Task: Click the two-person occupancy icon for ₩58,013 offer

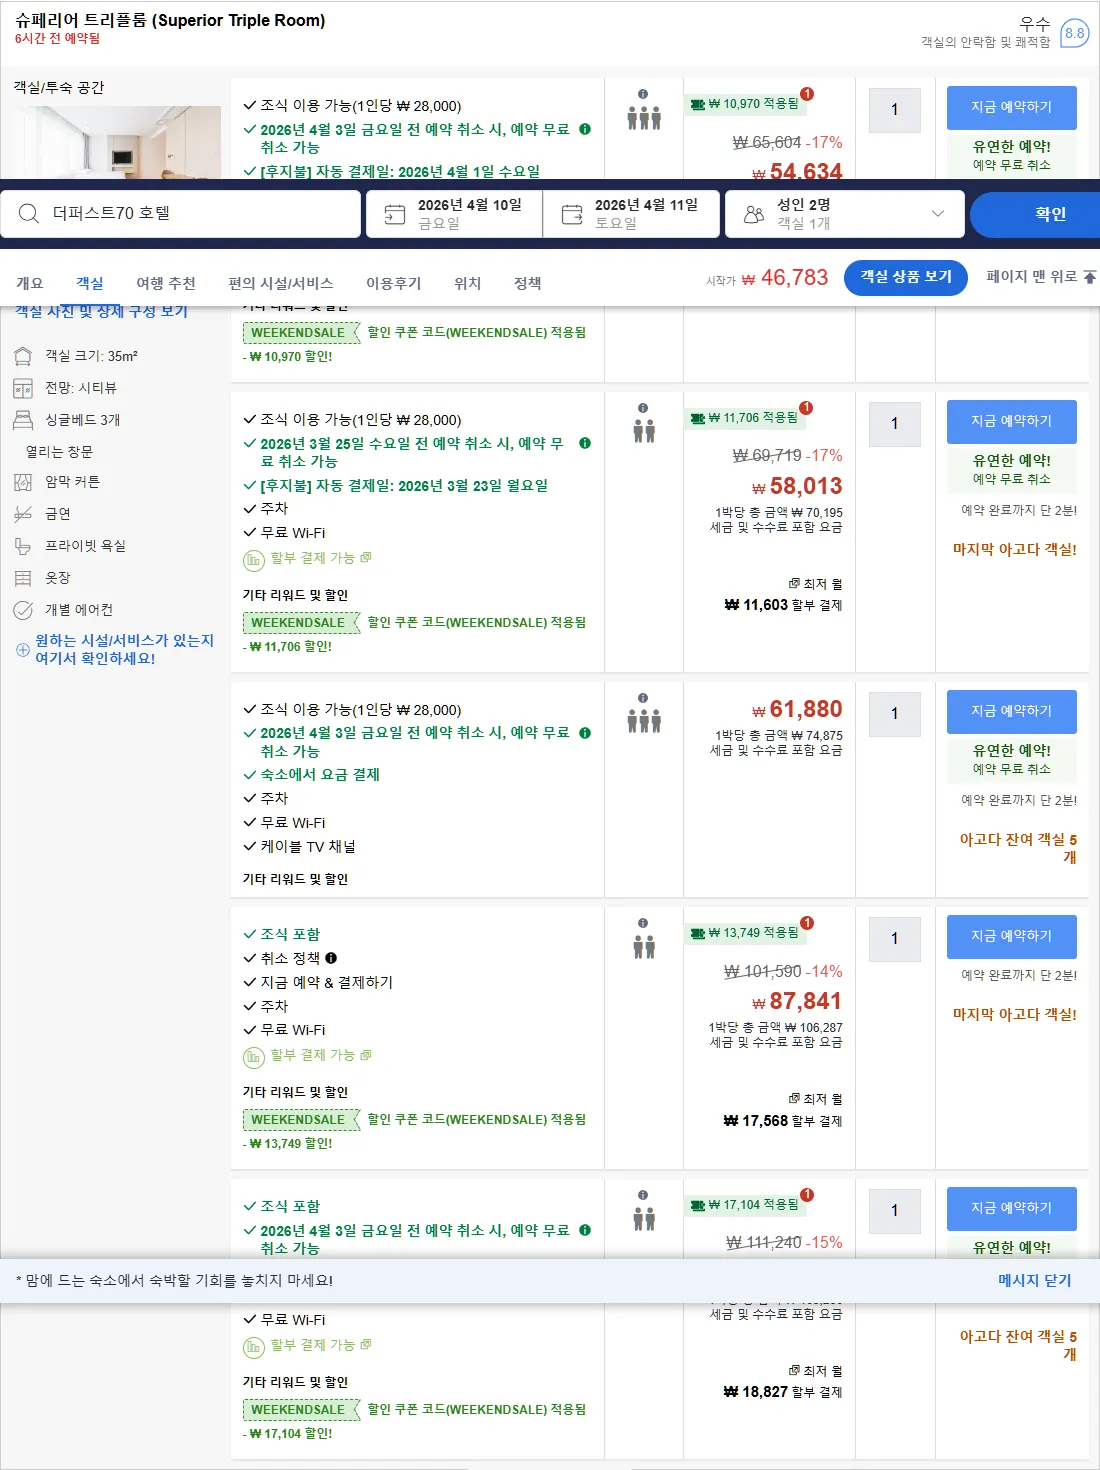Action: (x=644, y=431)
